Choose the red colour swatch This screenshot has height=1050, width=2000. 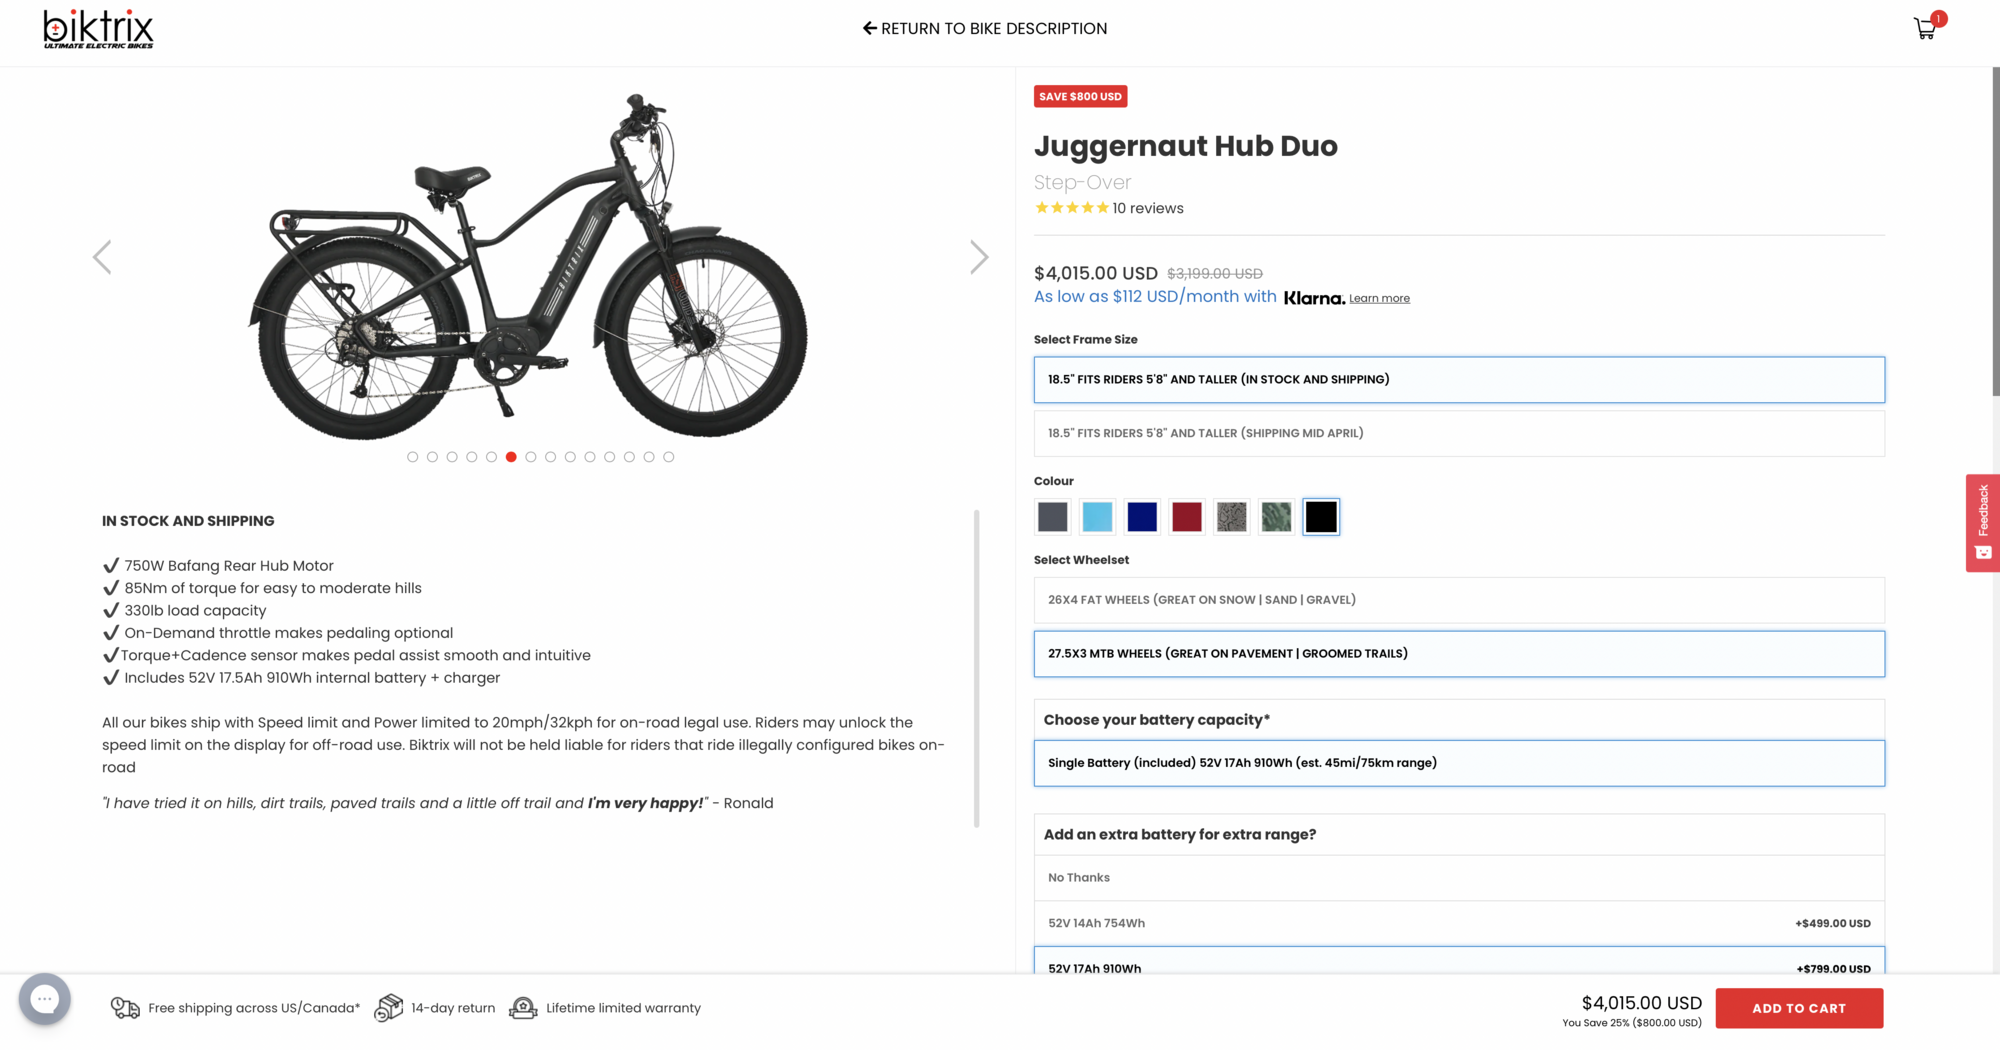click(1187, 517)
